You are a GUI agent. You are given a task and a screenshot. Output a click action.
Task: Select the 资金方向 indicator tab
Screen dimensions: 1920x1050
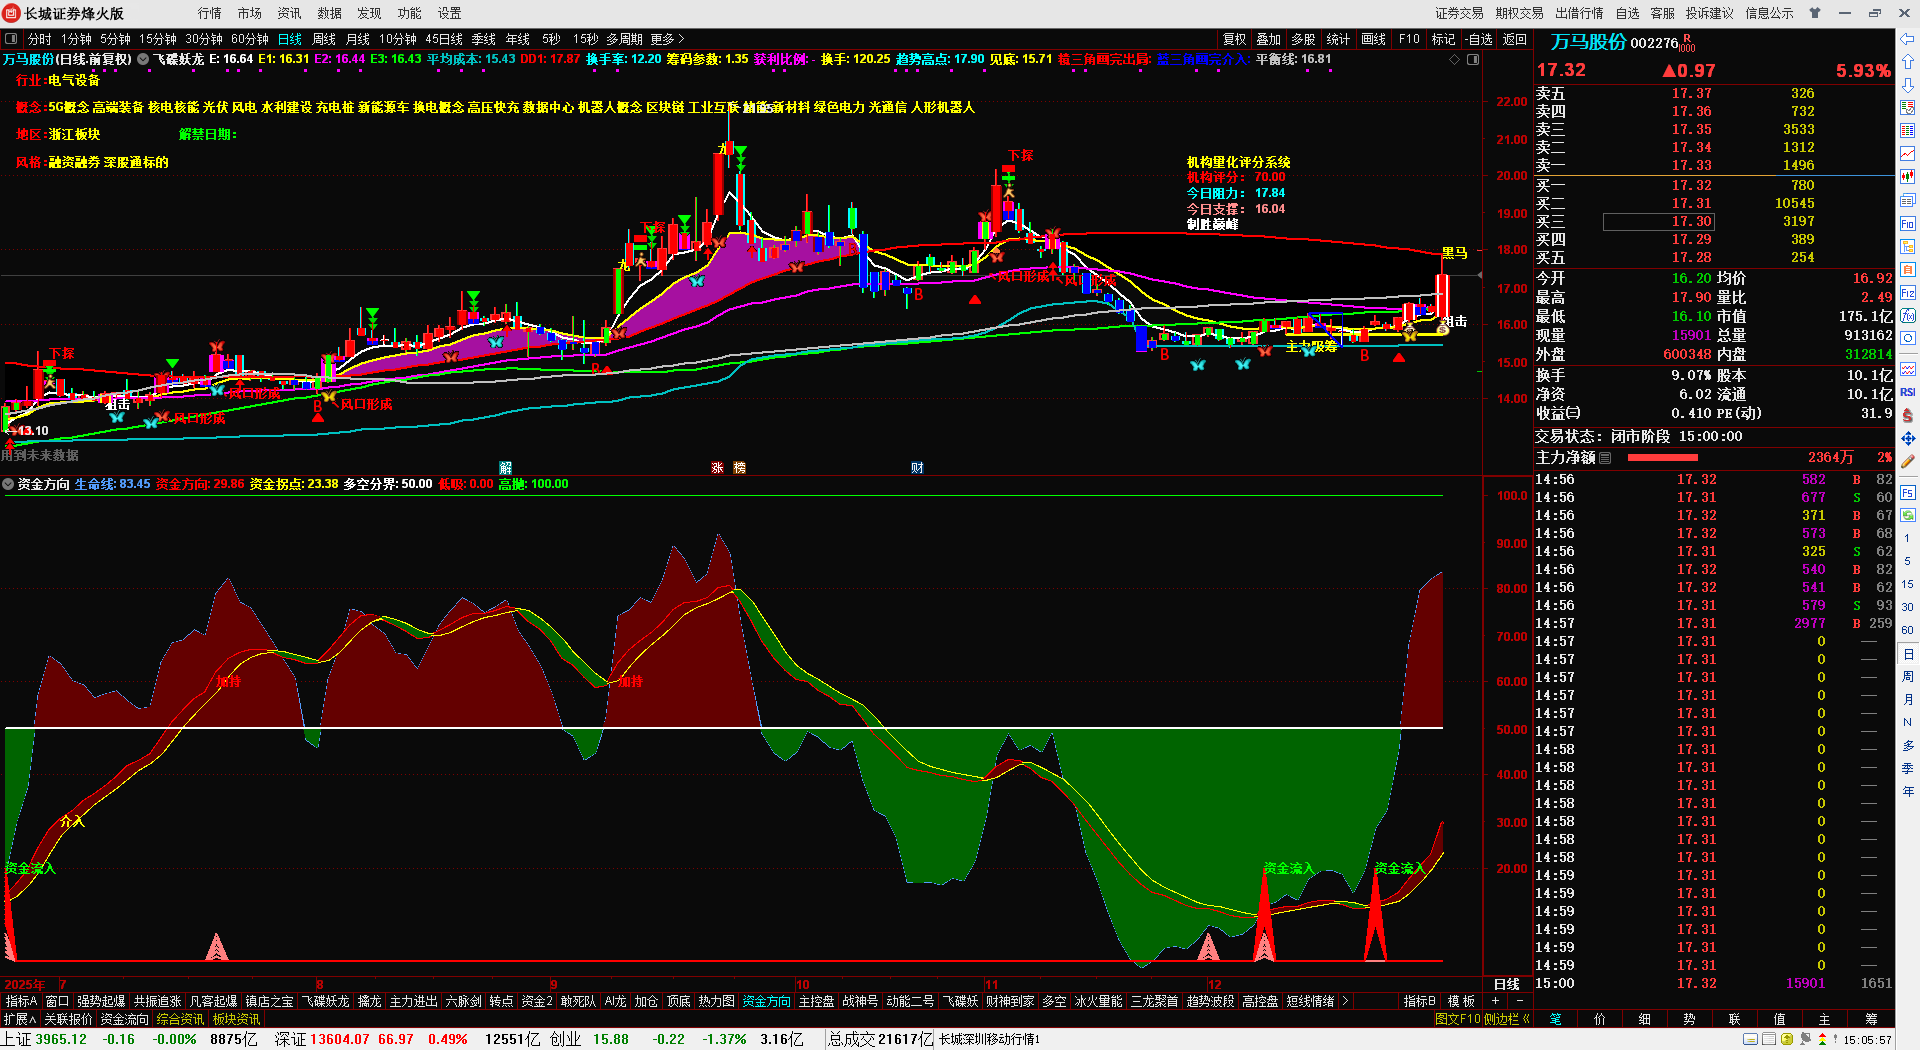click(x=766, y=1001)
